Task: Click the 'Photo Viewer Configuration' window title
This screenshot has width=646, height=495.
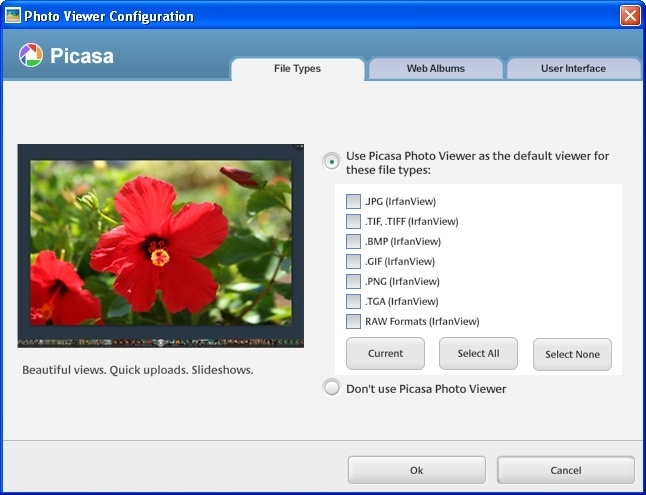Action: point(109,16)
